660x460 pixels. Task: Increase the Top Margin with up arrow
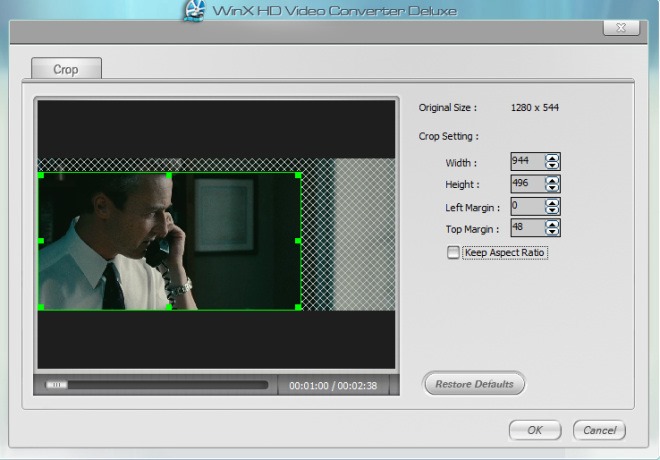click(552, 224)
